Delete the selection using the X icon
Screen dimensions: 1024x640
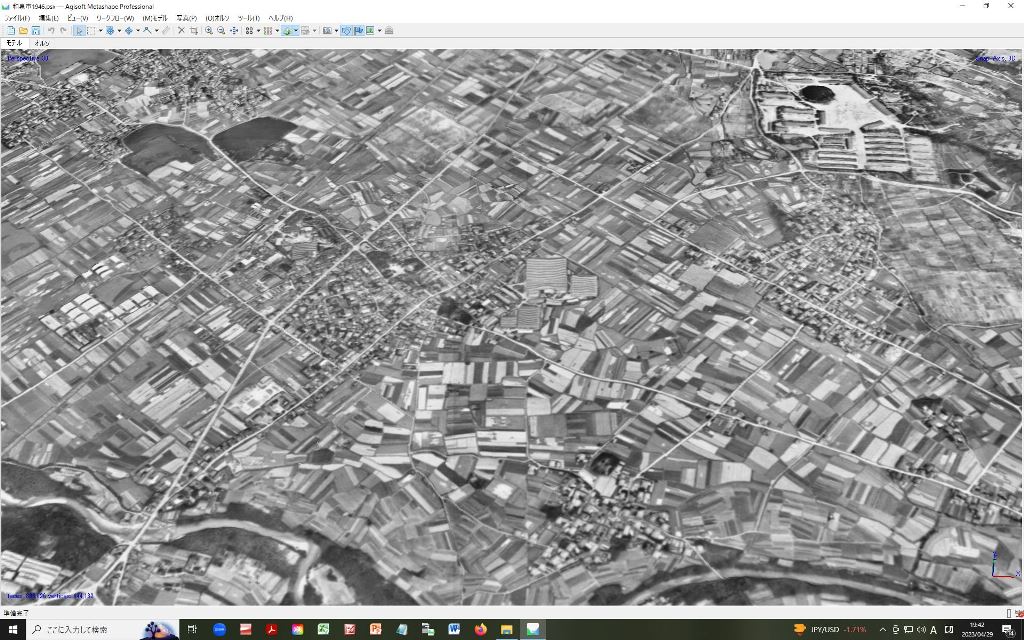[x=182, y=31]
